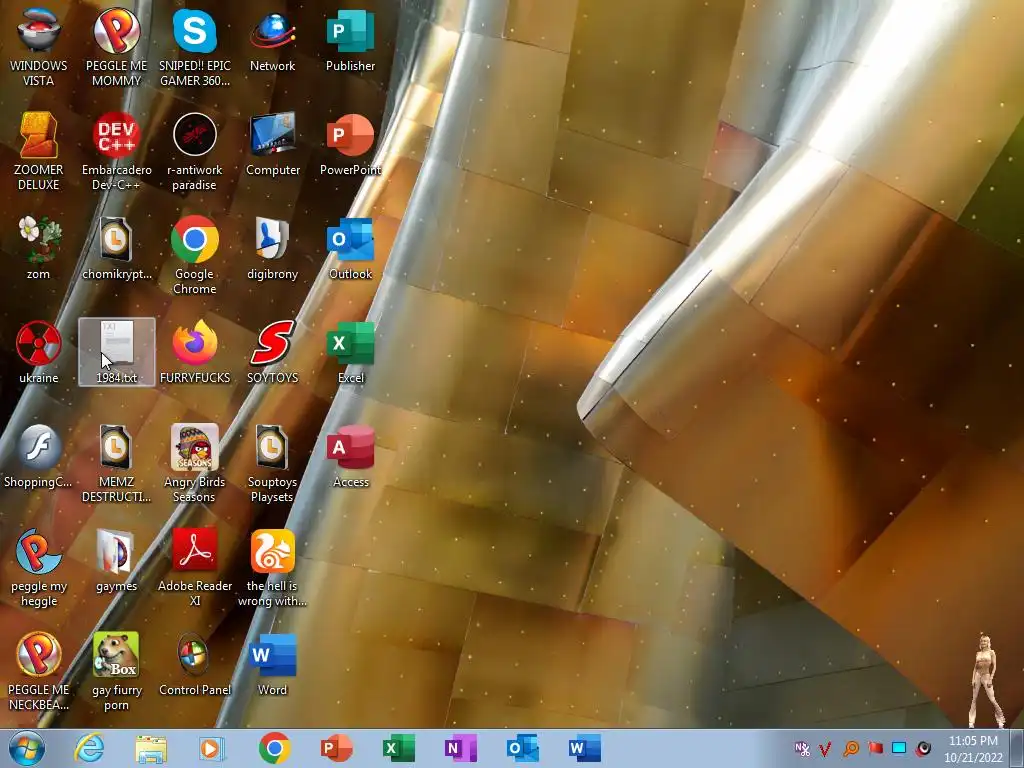Select the MEMZ DESTRUCTI... file icon

[116, 462]
